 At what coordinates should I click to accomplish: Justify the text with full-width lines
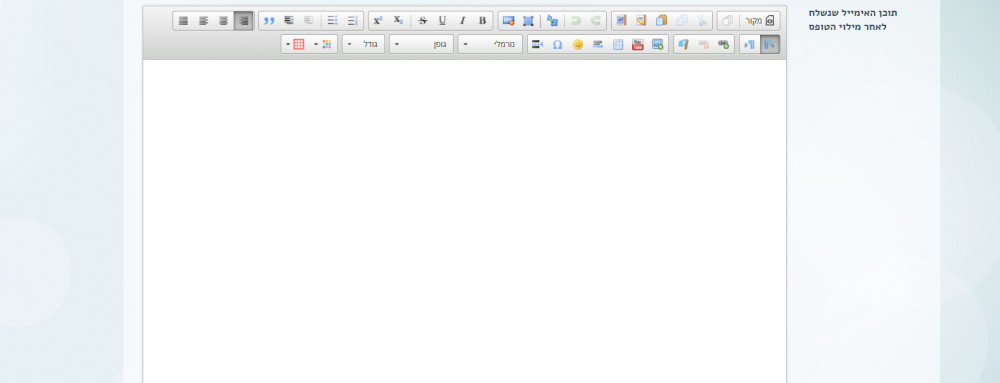183,20
